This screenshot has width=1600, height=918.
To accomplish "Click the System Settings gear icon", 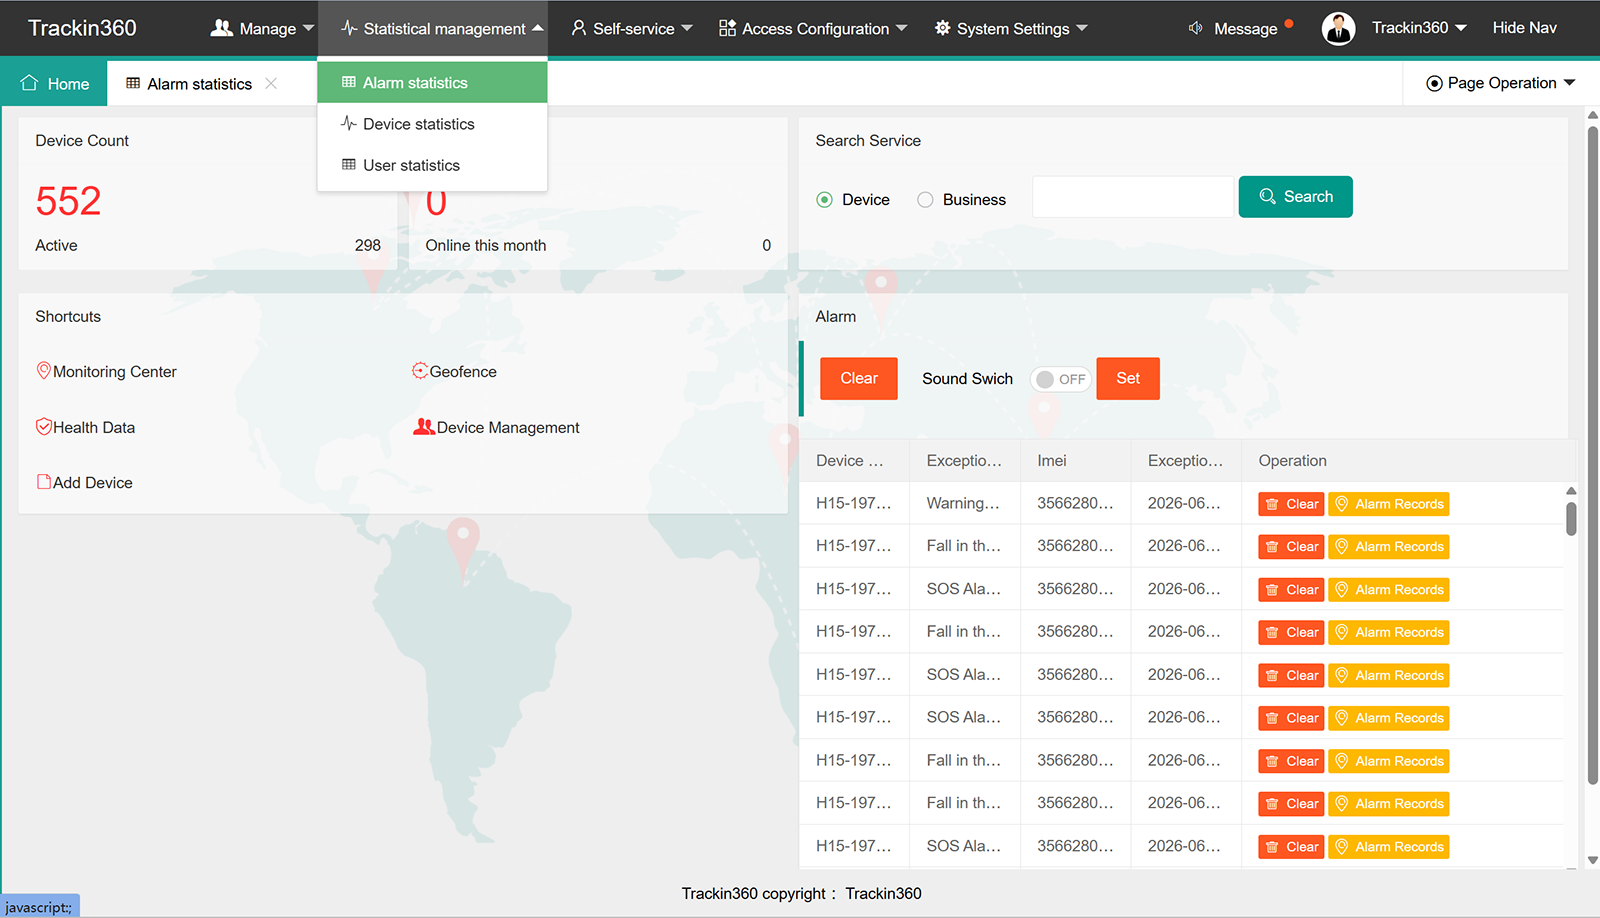I will [x=943, y=28].
